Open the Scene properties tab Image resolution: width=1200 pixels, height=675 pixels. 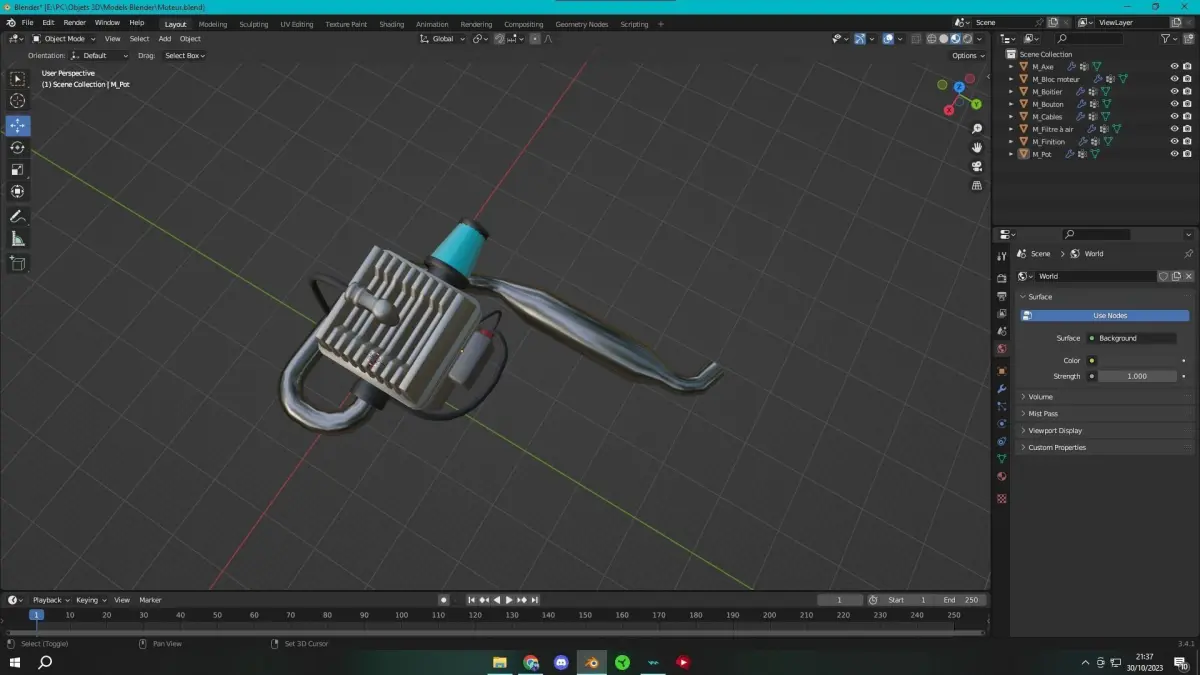(1002, 331)
